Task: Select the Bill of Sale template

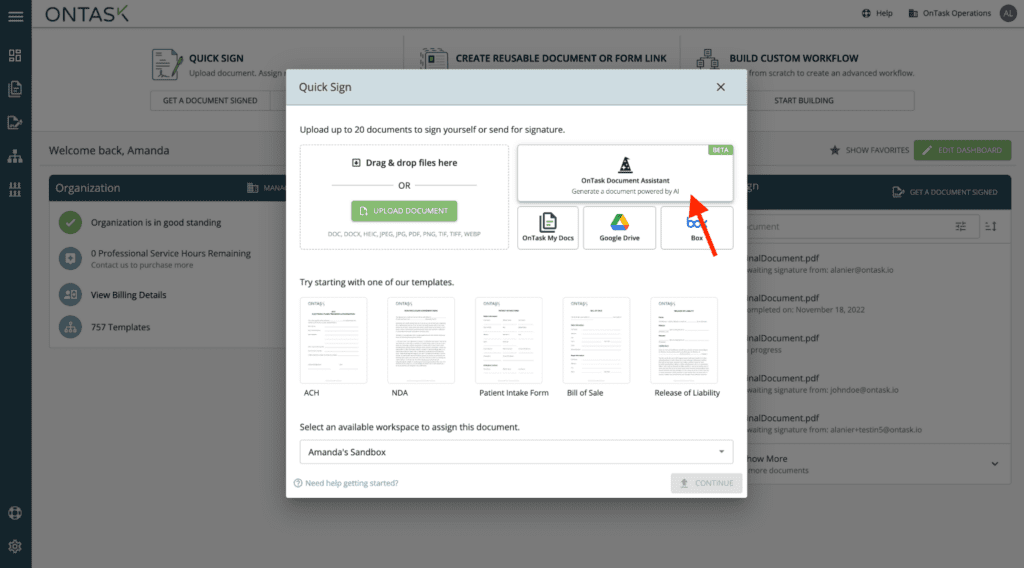Action: click(596, 340)
